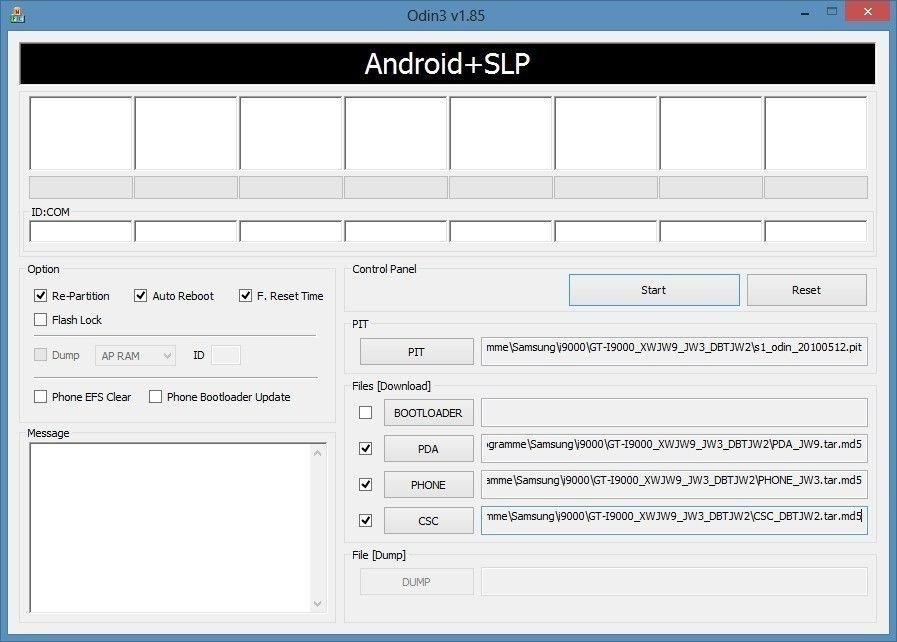Image resolution: width=897 pixels, height=642 pixels.
Task: Click inside the Message log area
Action: (x=170, y=528)
